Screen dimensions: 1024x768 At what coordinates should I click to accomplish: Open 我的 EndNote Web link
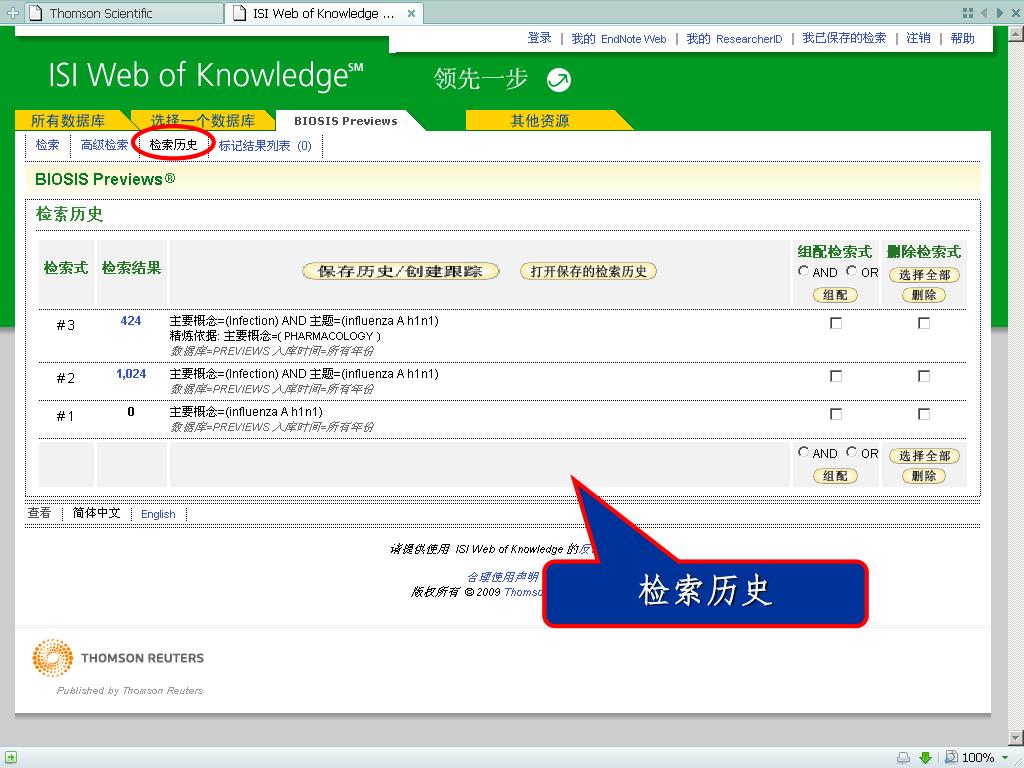click(618, 39)
